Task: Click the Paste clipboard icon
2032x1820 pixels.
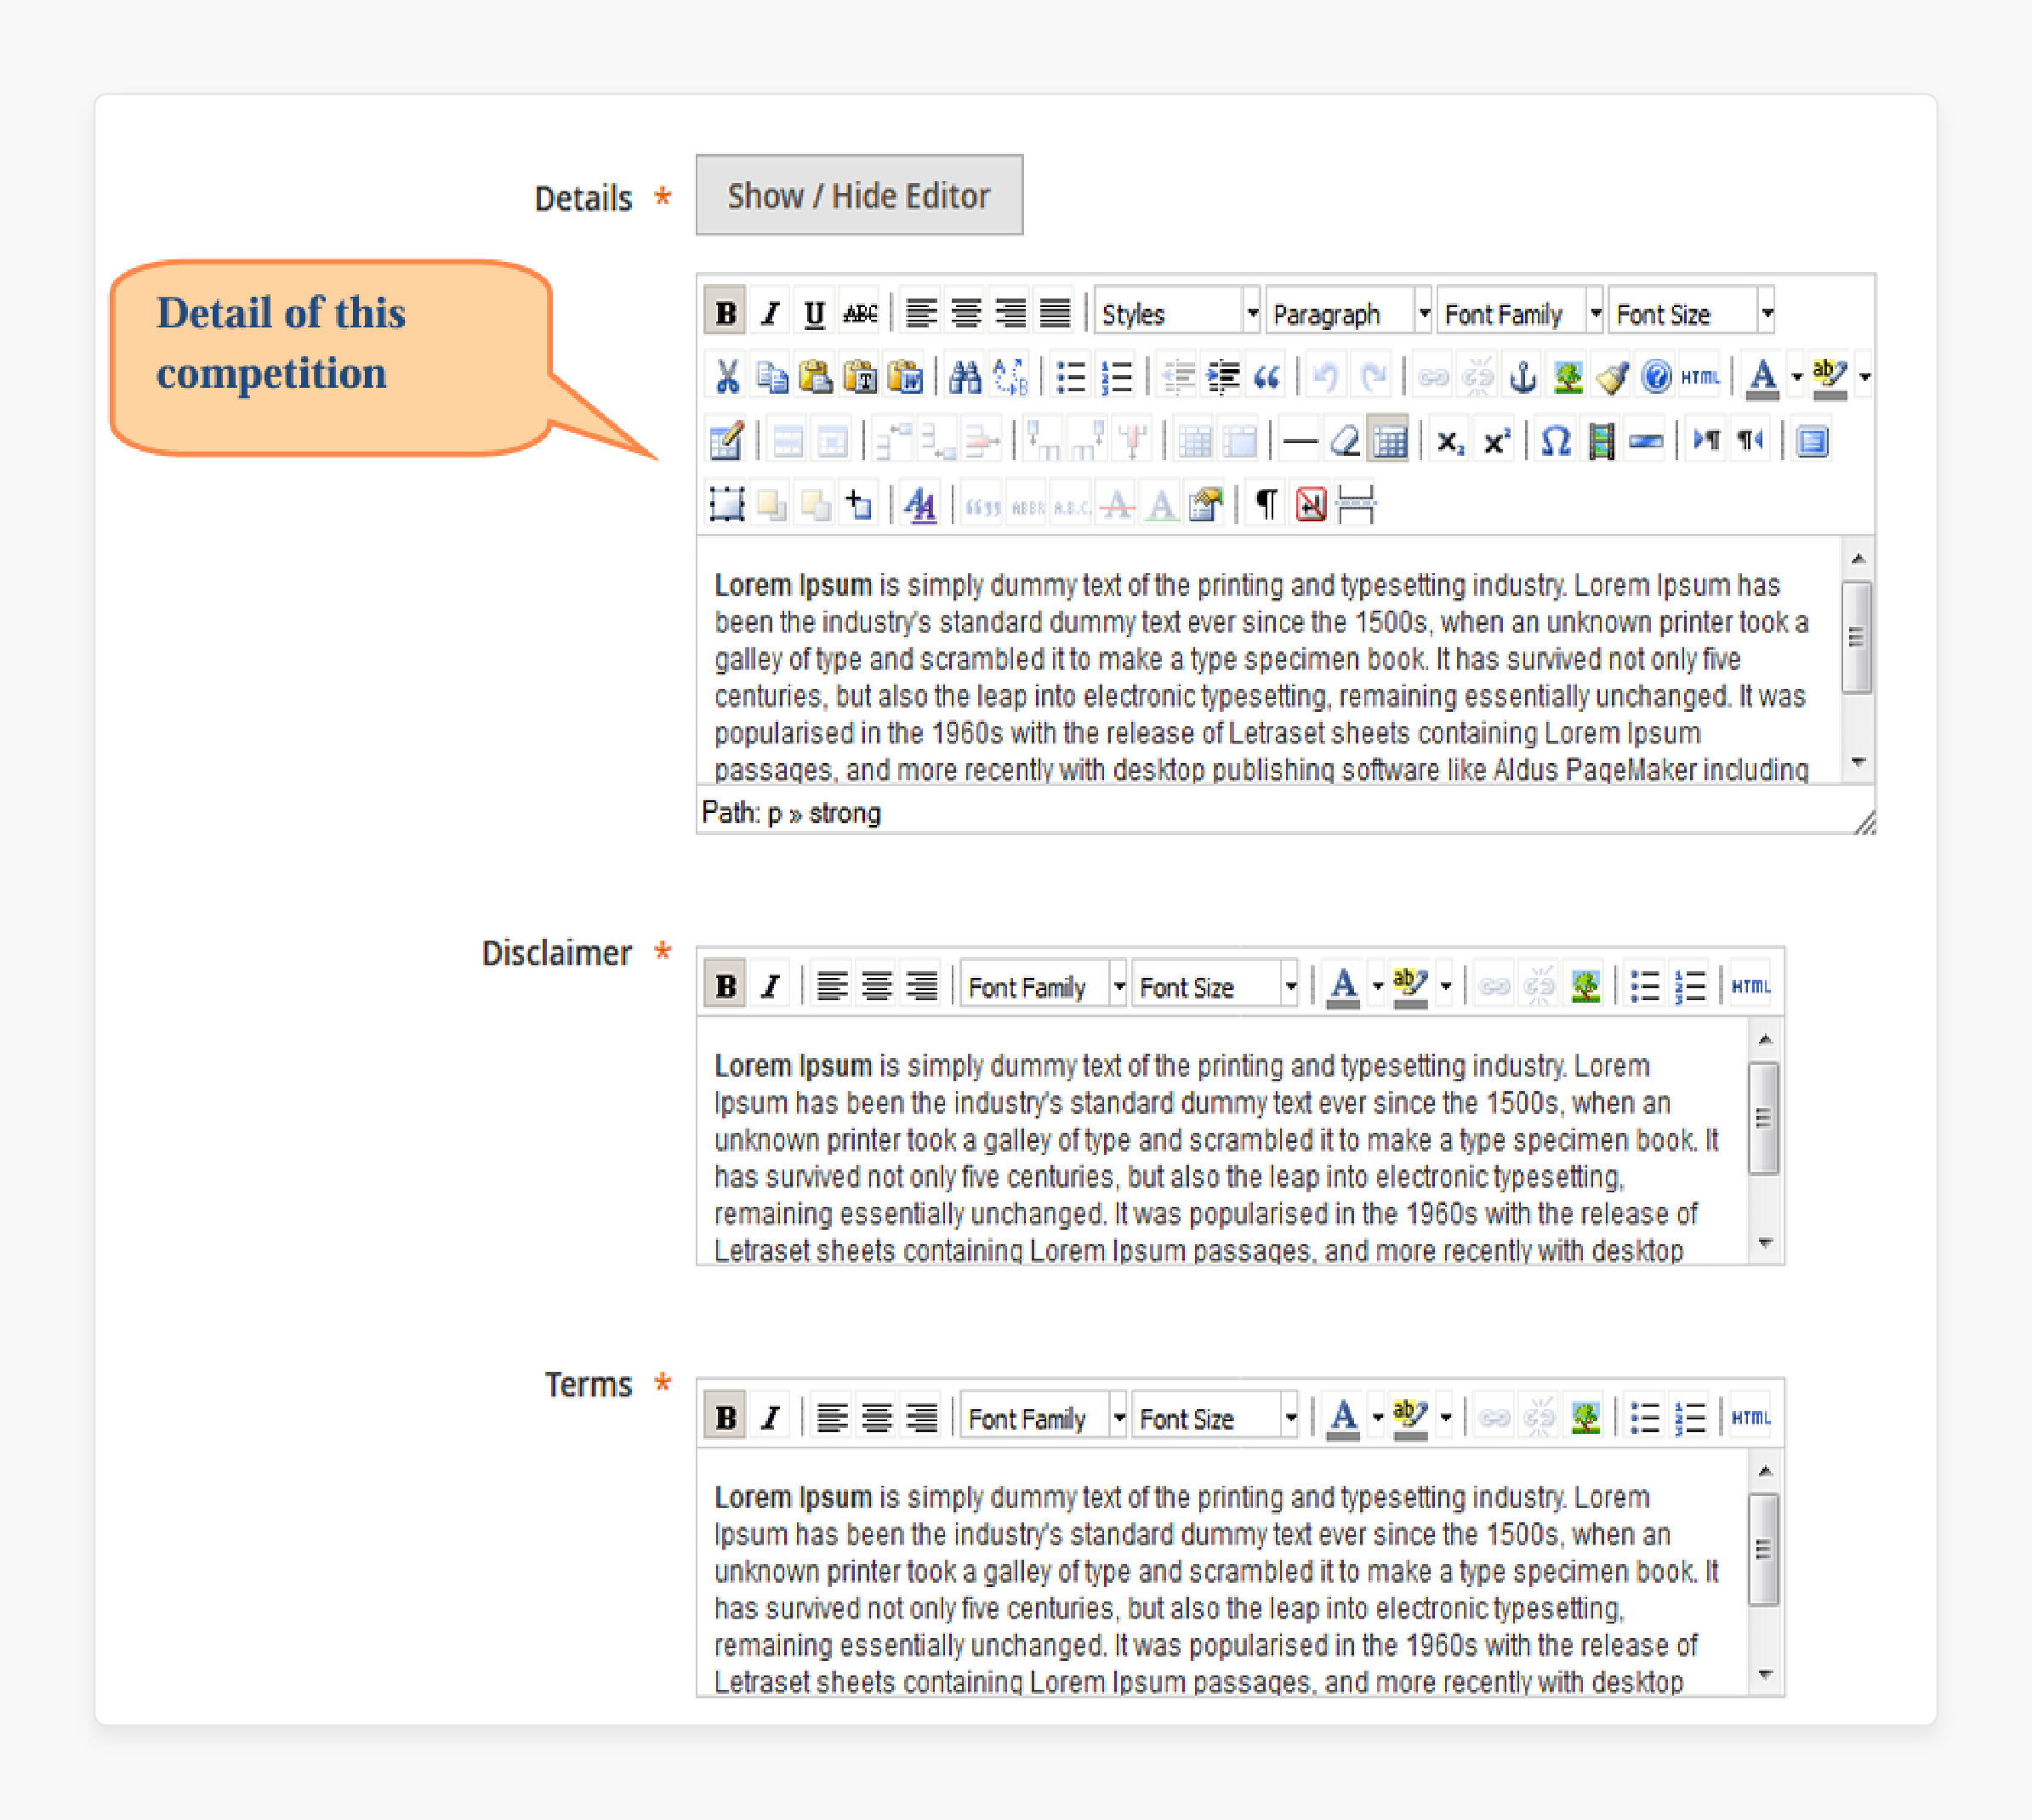Action: 815,377
